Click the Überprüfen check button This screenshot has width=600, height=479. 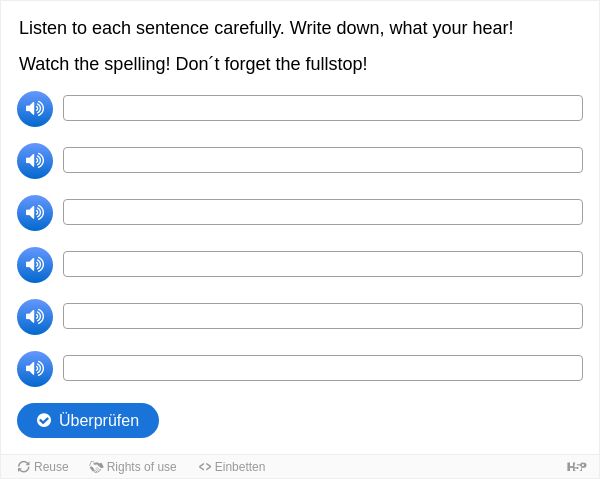[88, 420]
